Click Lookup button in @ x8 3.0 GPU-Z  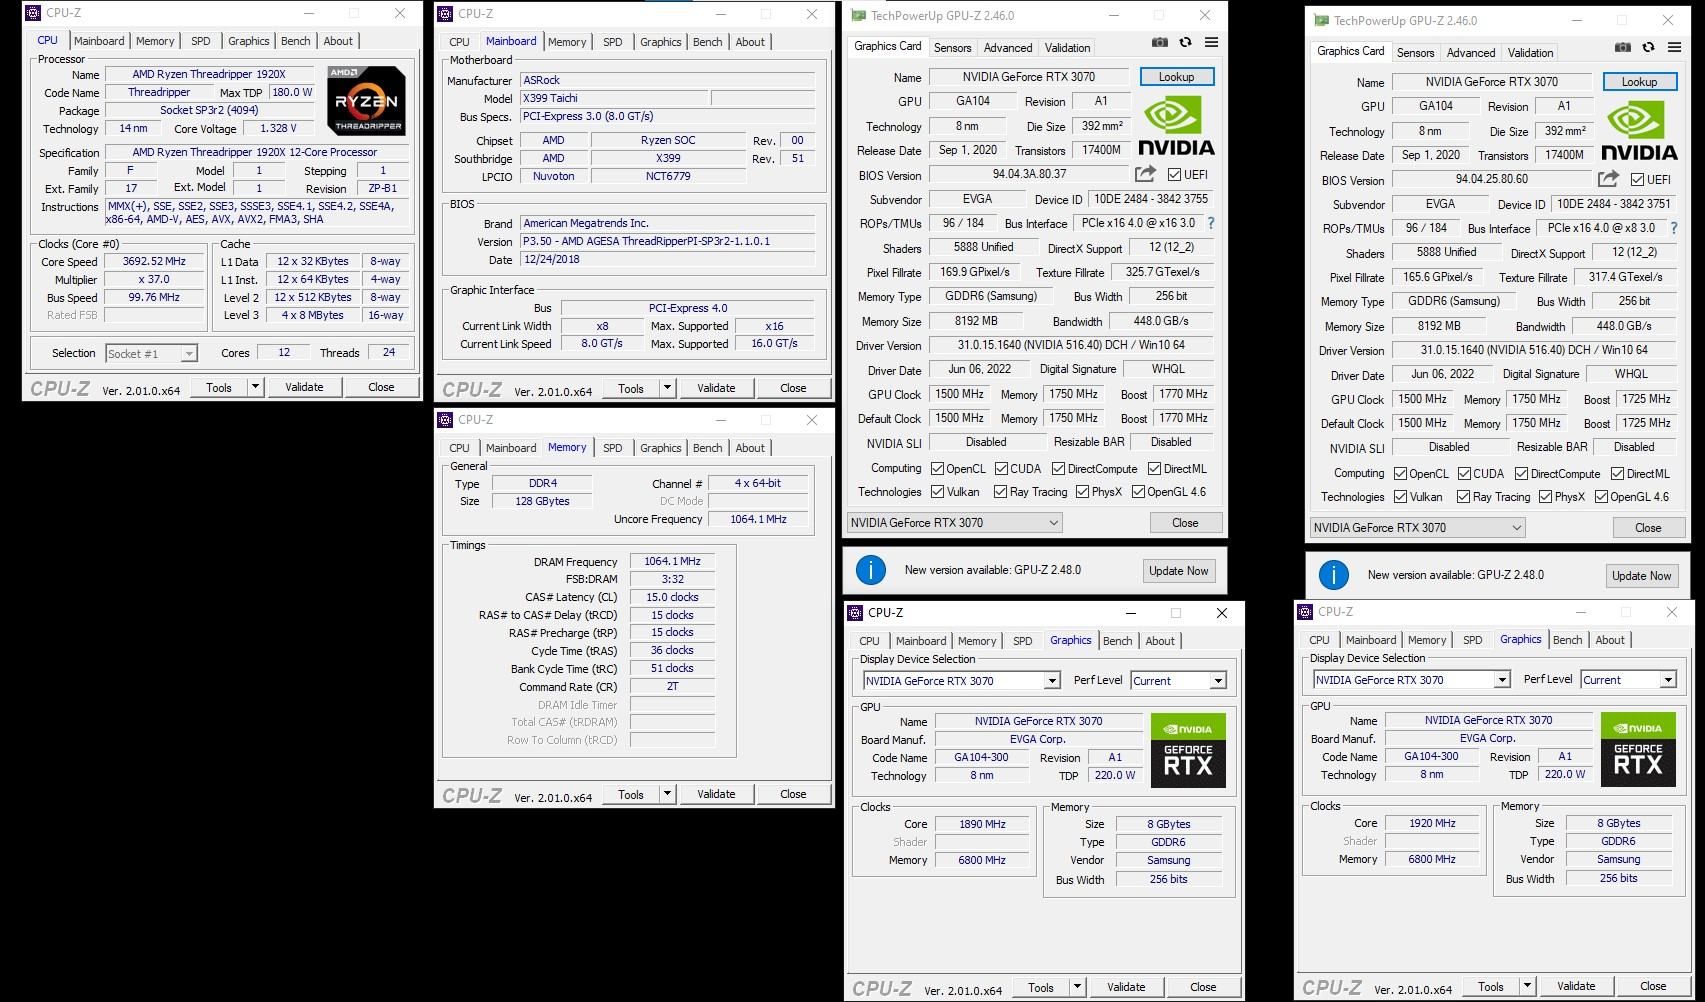(1639, 82)
